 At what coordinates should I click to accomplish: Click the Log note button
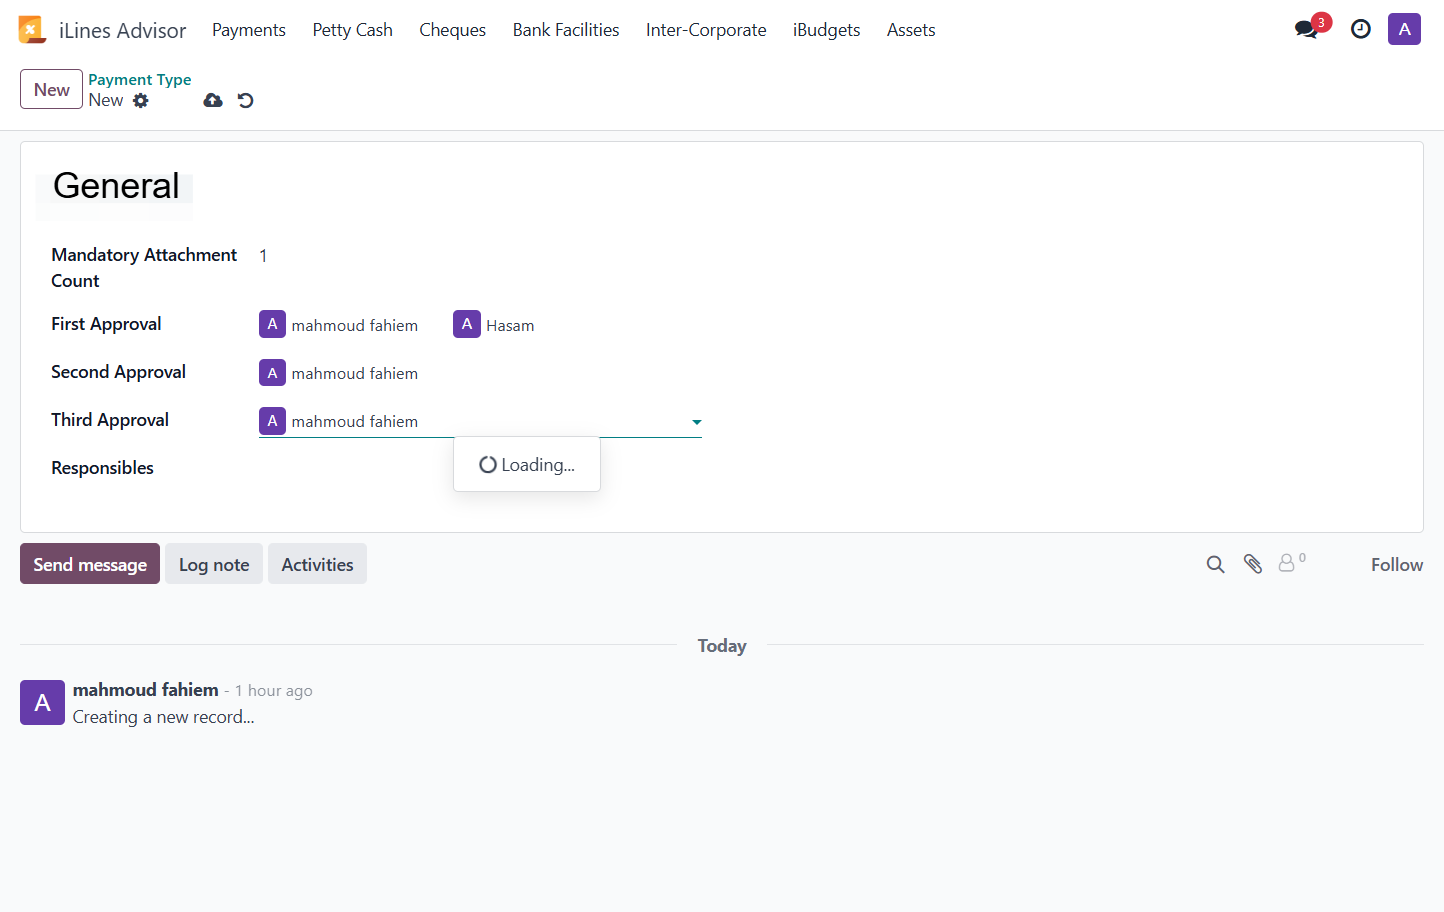(x=214, y=564)
